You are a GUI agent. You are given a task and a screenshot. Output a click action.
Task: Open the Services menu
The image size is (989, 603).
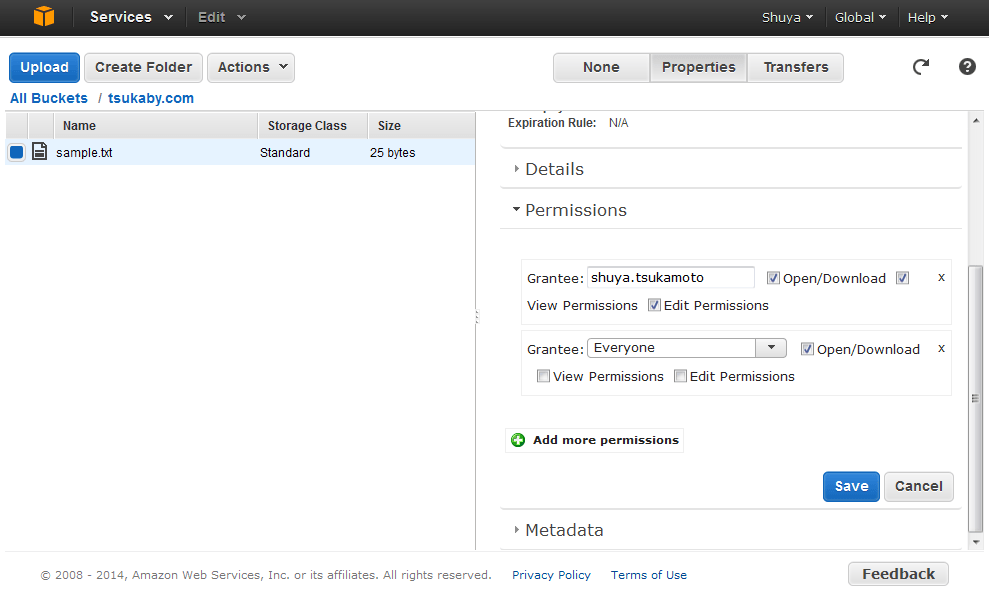coord(131,17)
